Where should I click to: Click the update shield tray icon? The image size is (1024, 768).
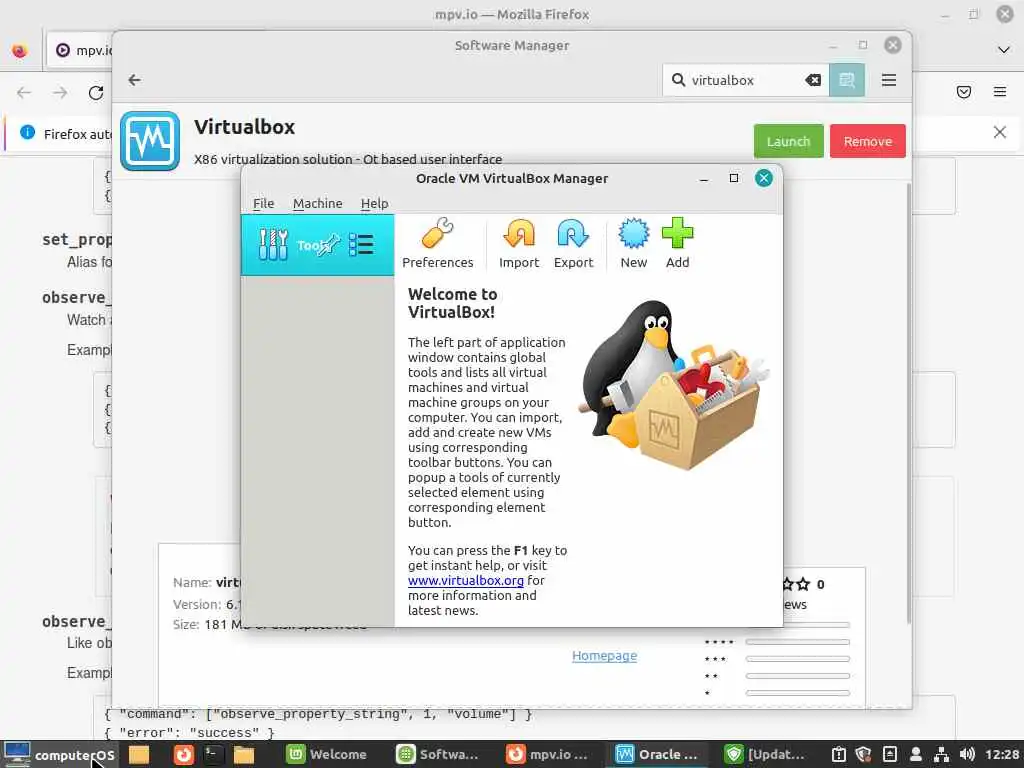[x=863, y=754]
